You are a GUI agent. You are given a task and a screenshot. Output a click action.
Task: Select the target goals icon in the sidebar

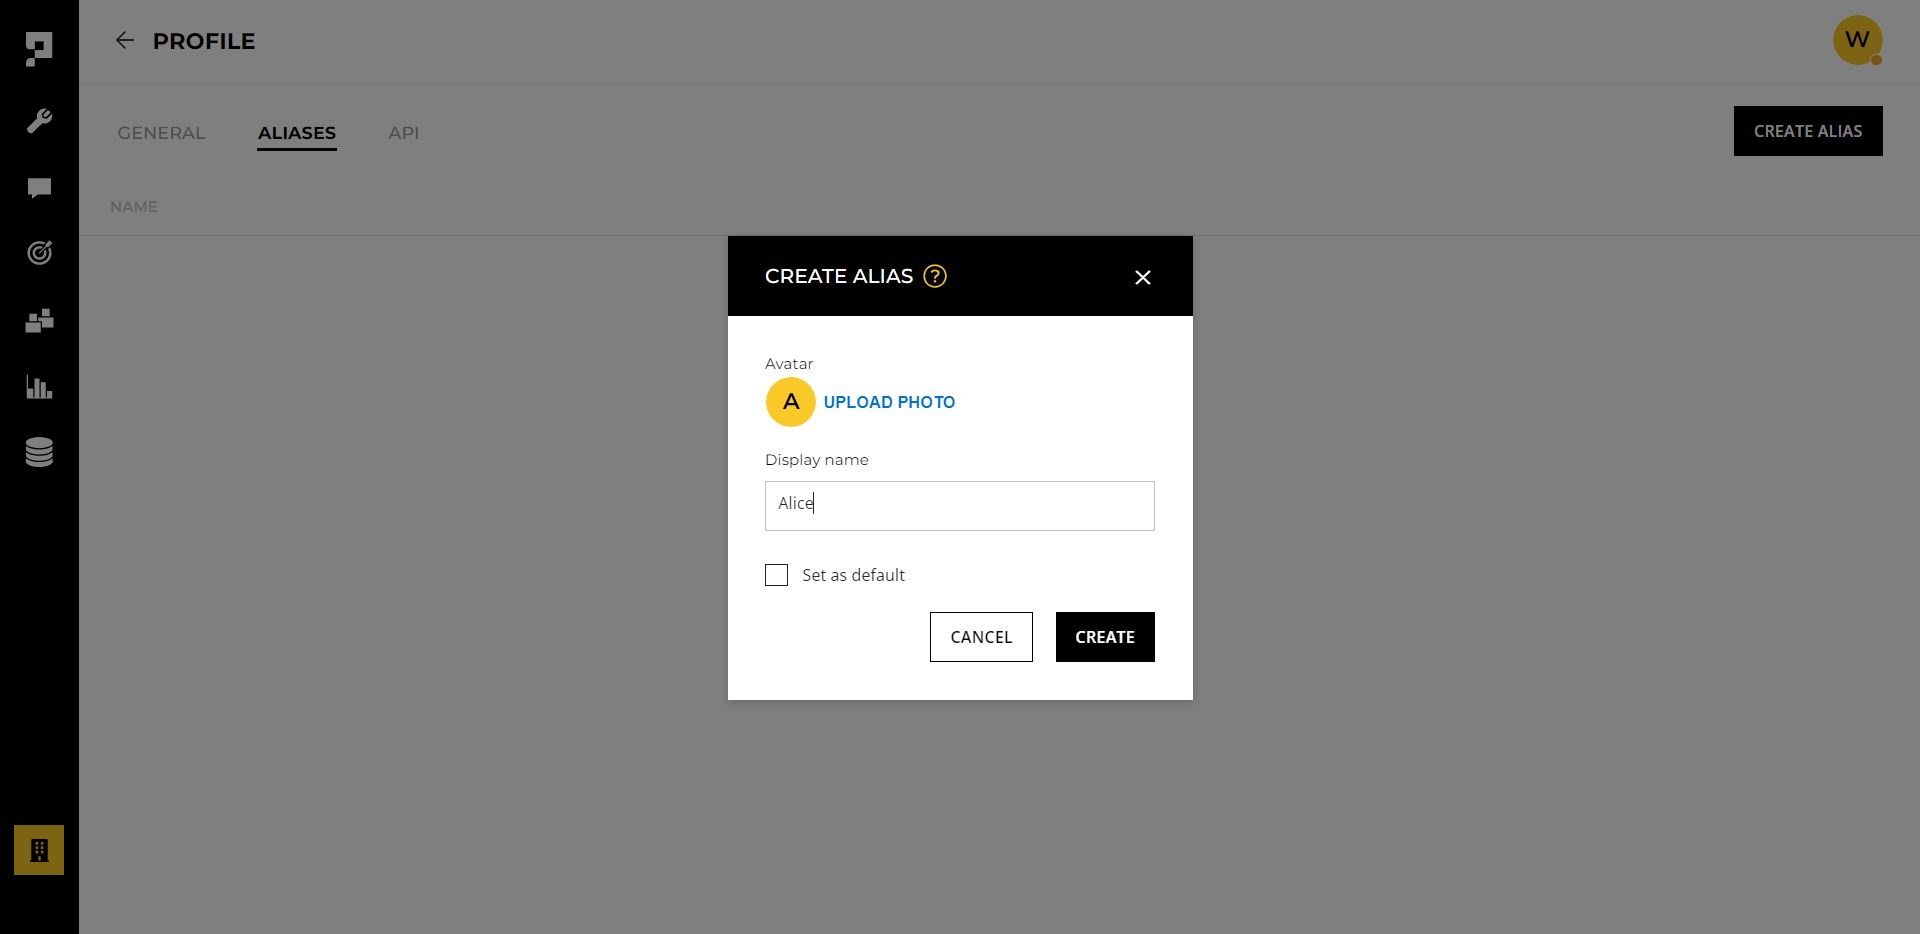39,253
